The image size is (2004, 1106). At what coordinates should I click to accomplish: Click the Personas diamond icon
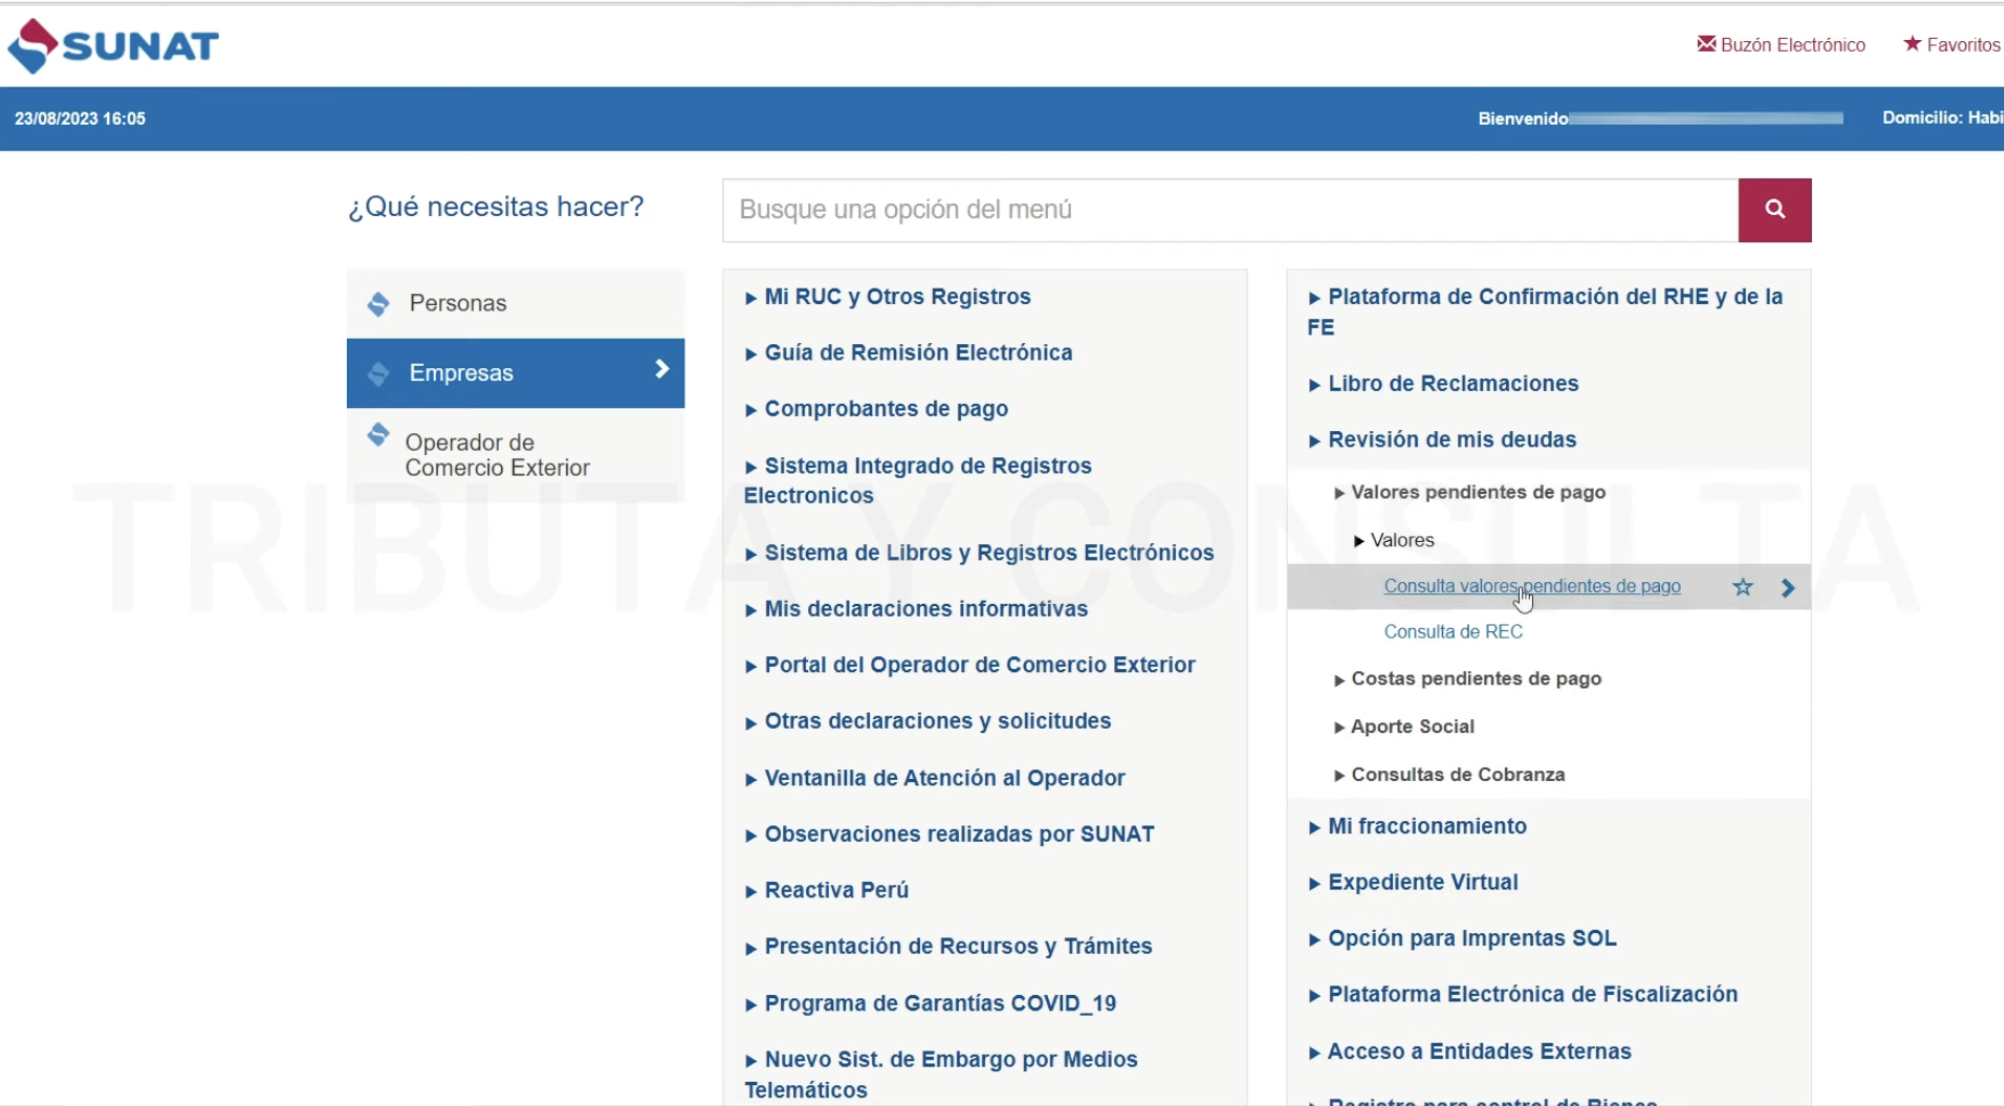click(378, 303)
